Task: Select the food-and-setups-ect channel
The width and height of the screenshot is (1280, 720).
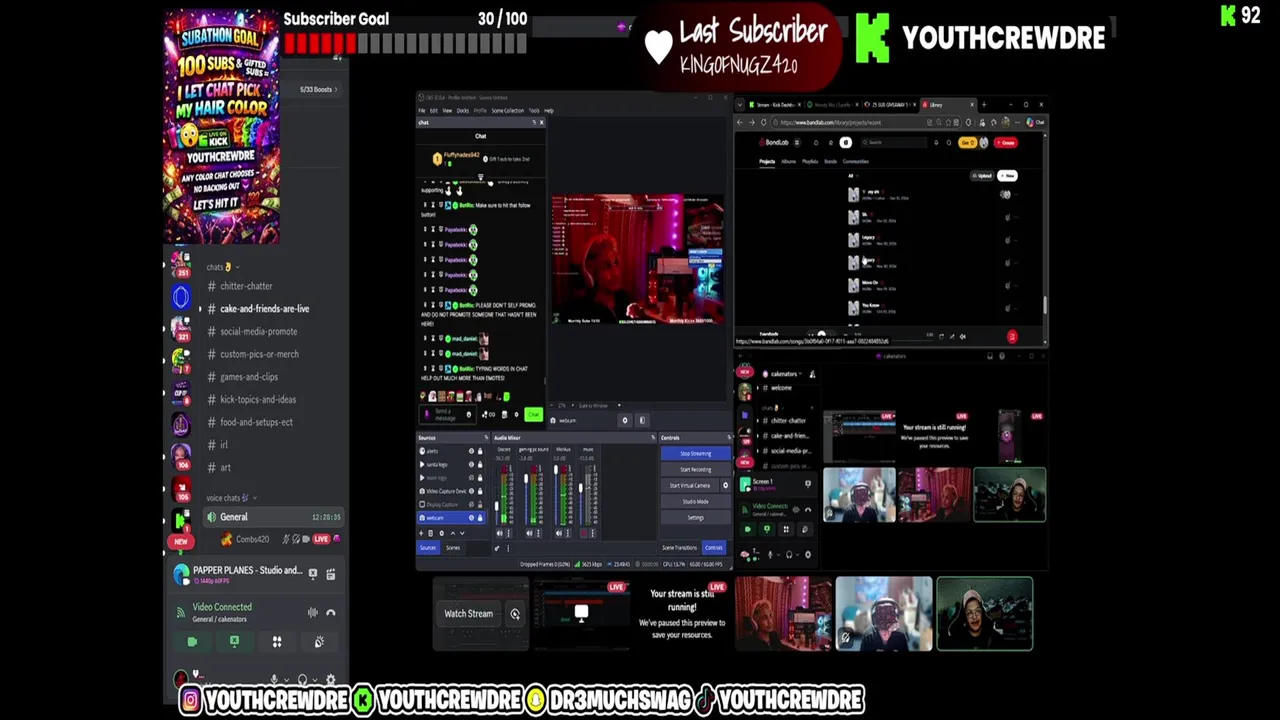Action: point(256,422)
